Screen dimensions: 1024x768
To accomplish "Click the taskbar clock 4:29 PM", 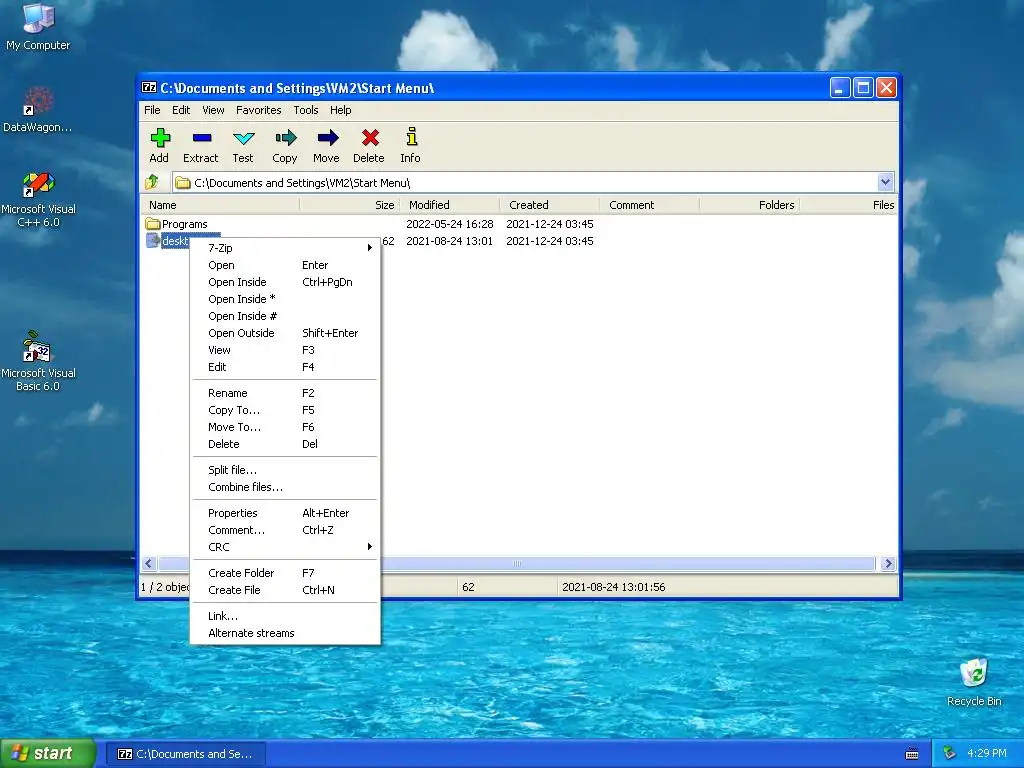I will (987, 753).
